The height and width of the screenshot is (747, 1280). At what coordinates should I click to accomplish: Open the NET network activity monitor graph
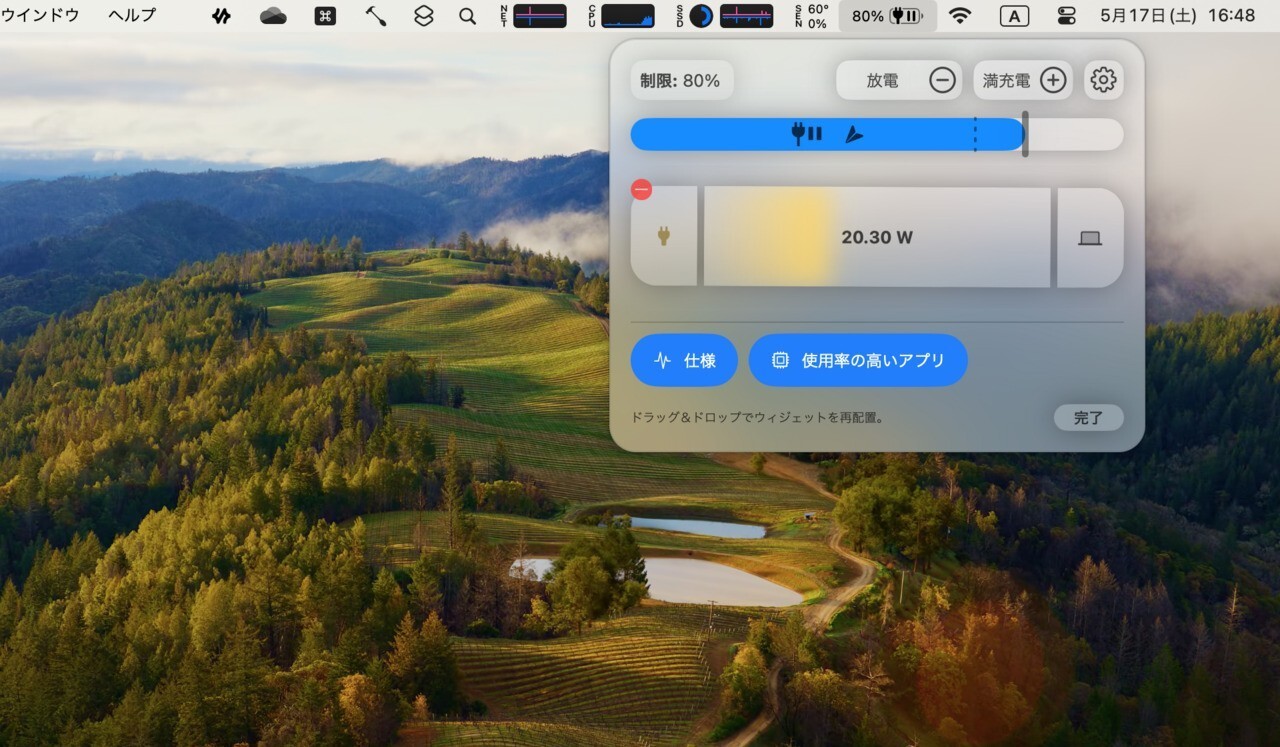(x=533, y=16)
